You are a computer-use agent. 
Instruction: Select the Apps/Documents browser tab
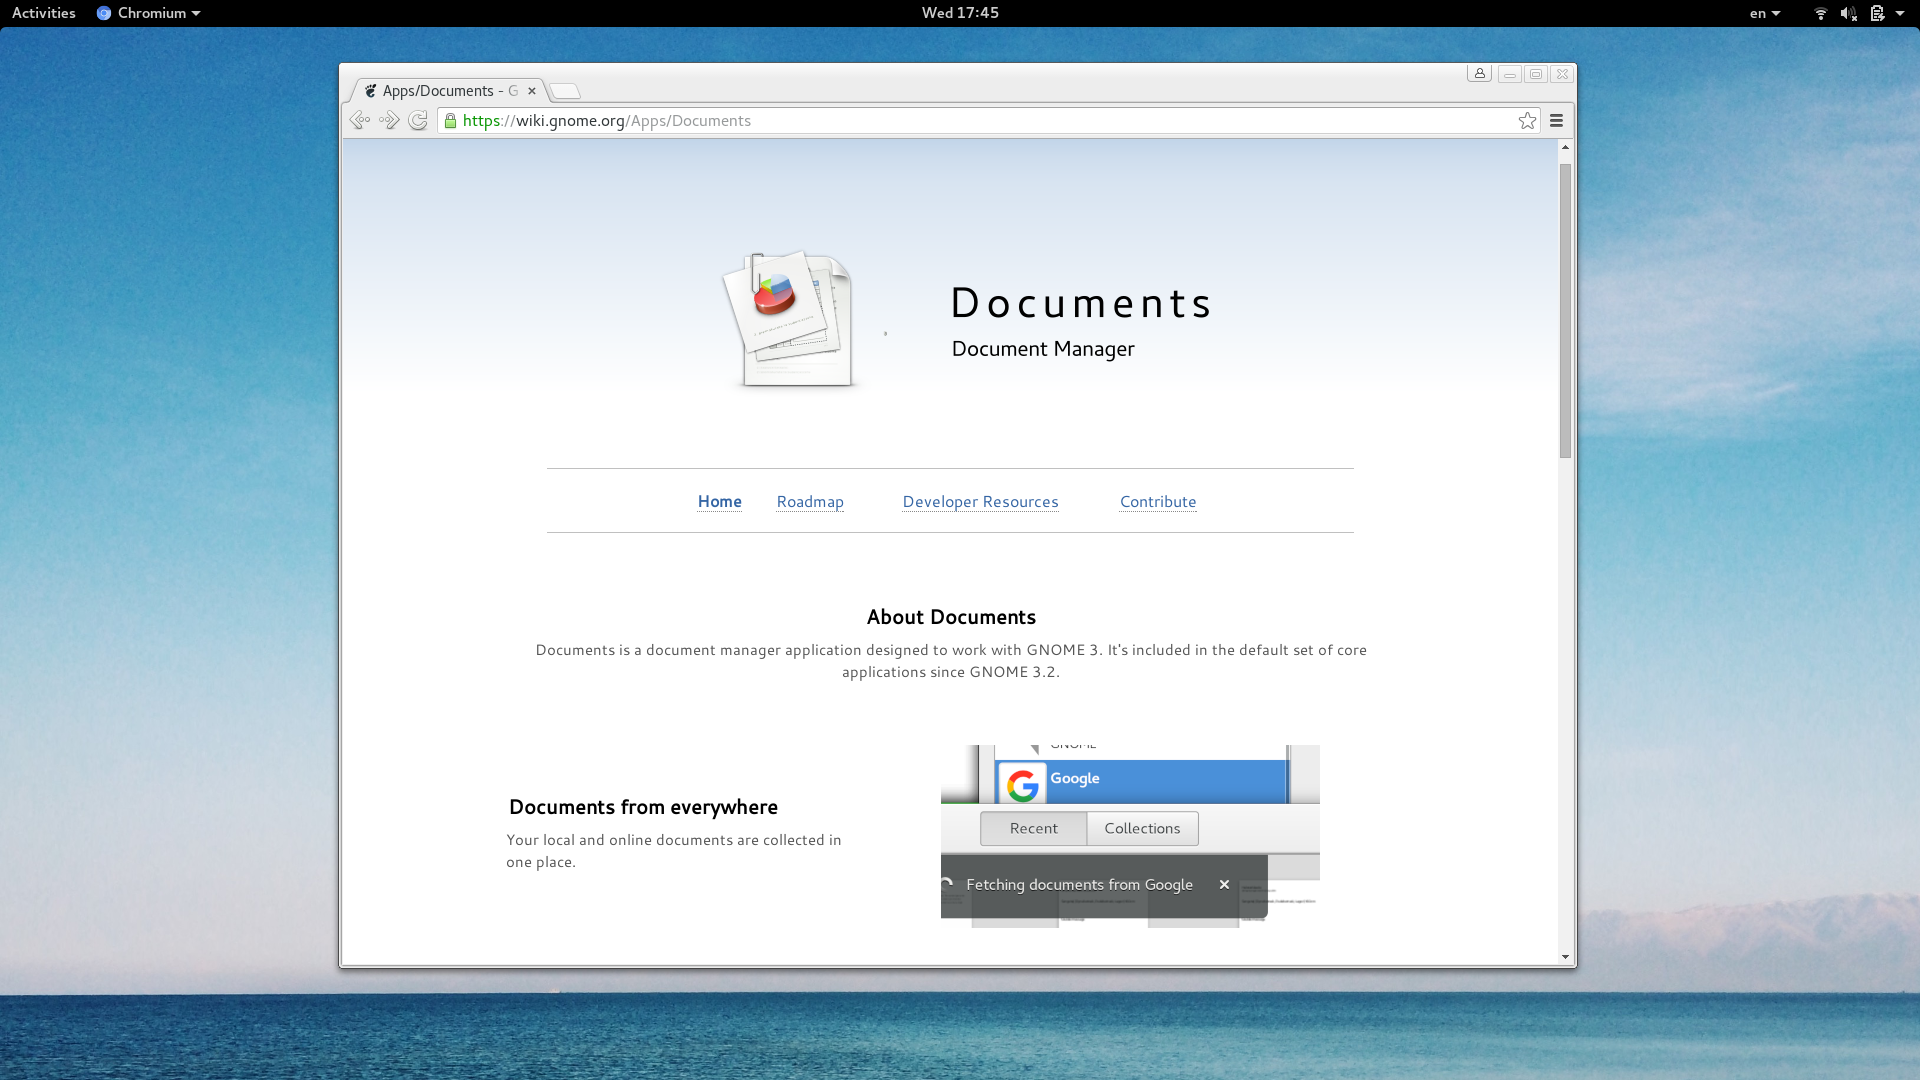point(449,91)
